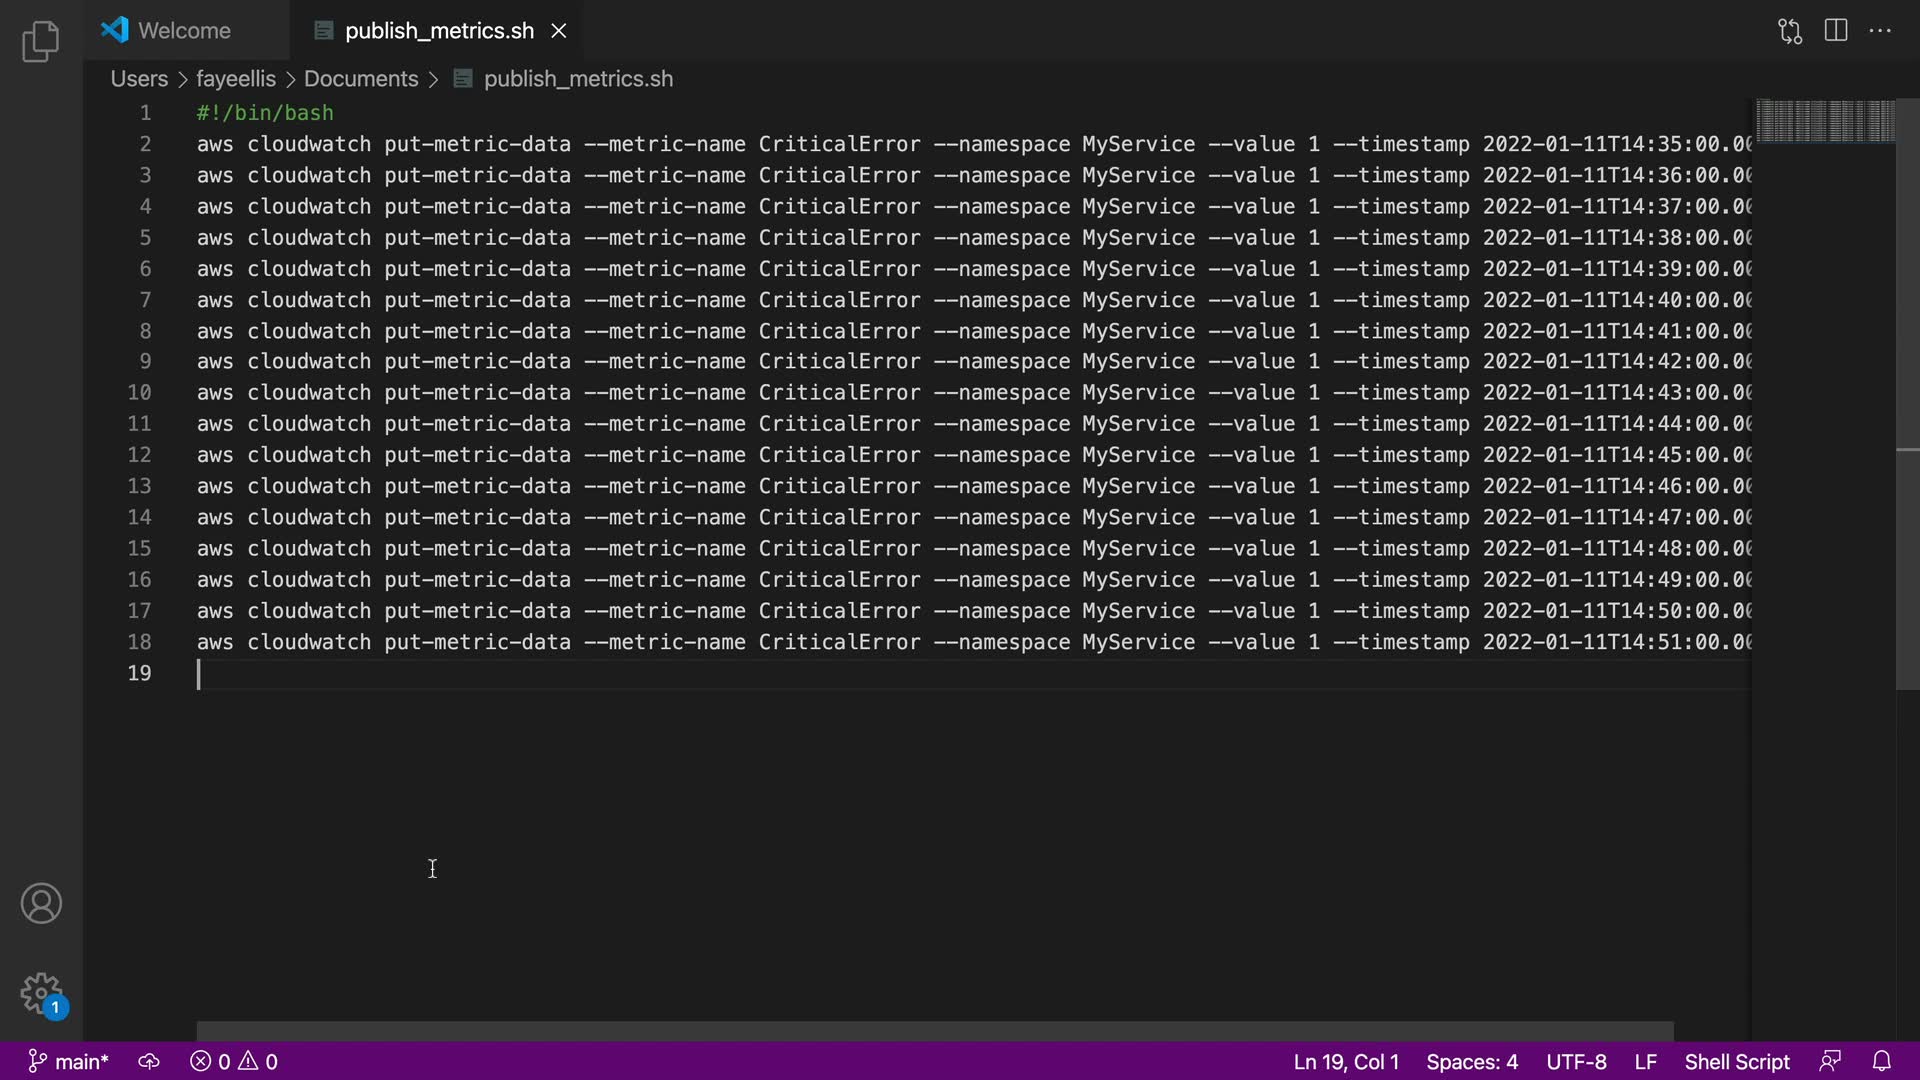Viewport: 1920px width, 1080px height.
Task: Close the publish_metrics.sh tab
Action: pyautogui.click(x=559, y=31)
